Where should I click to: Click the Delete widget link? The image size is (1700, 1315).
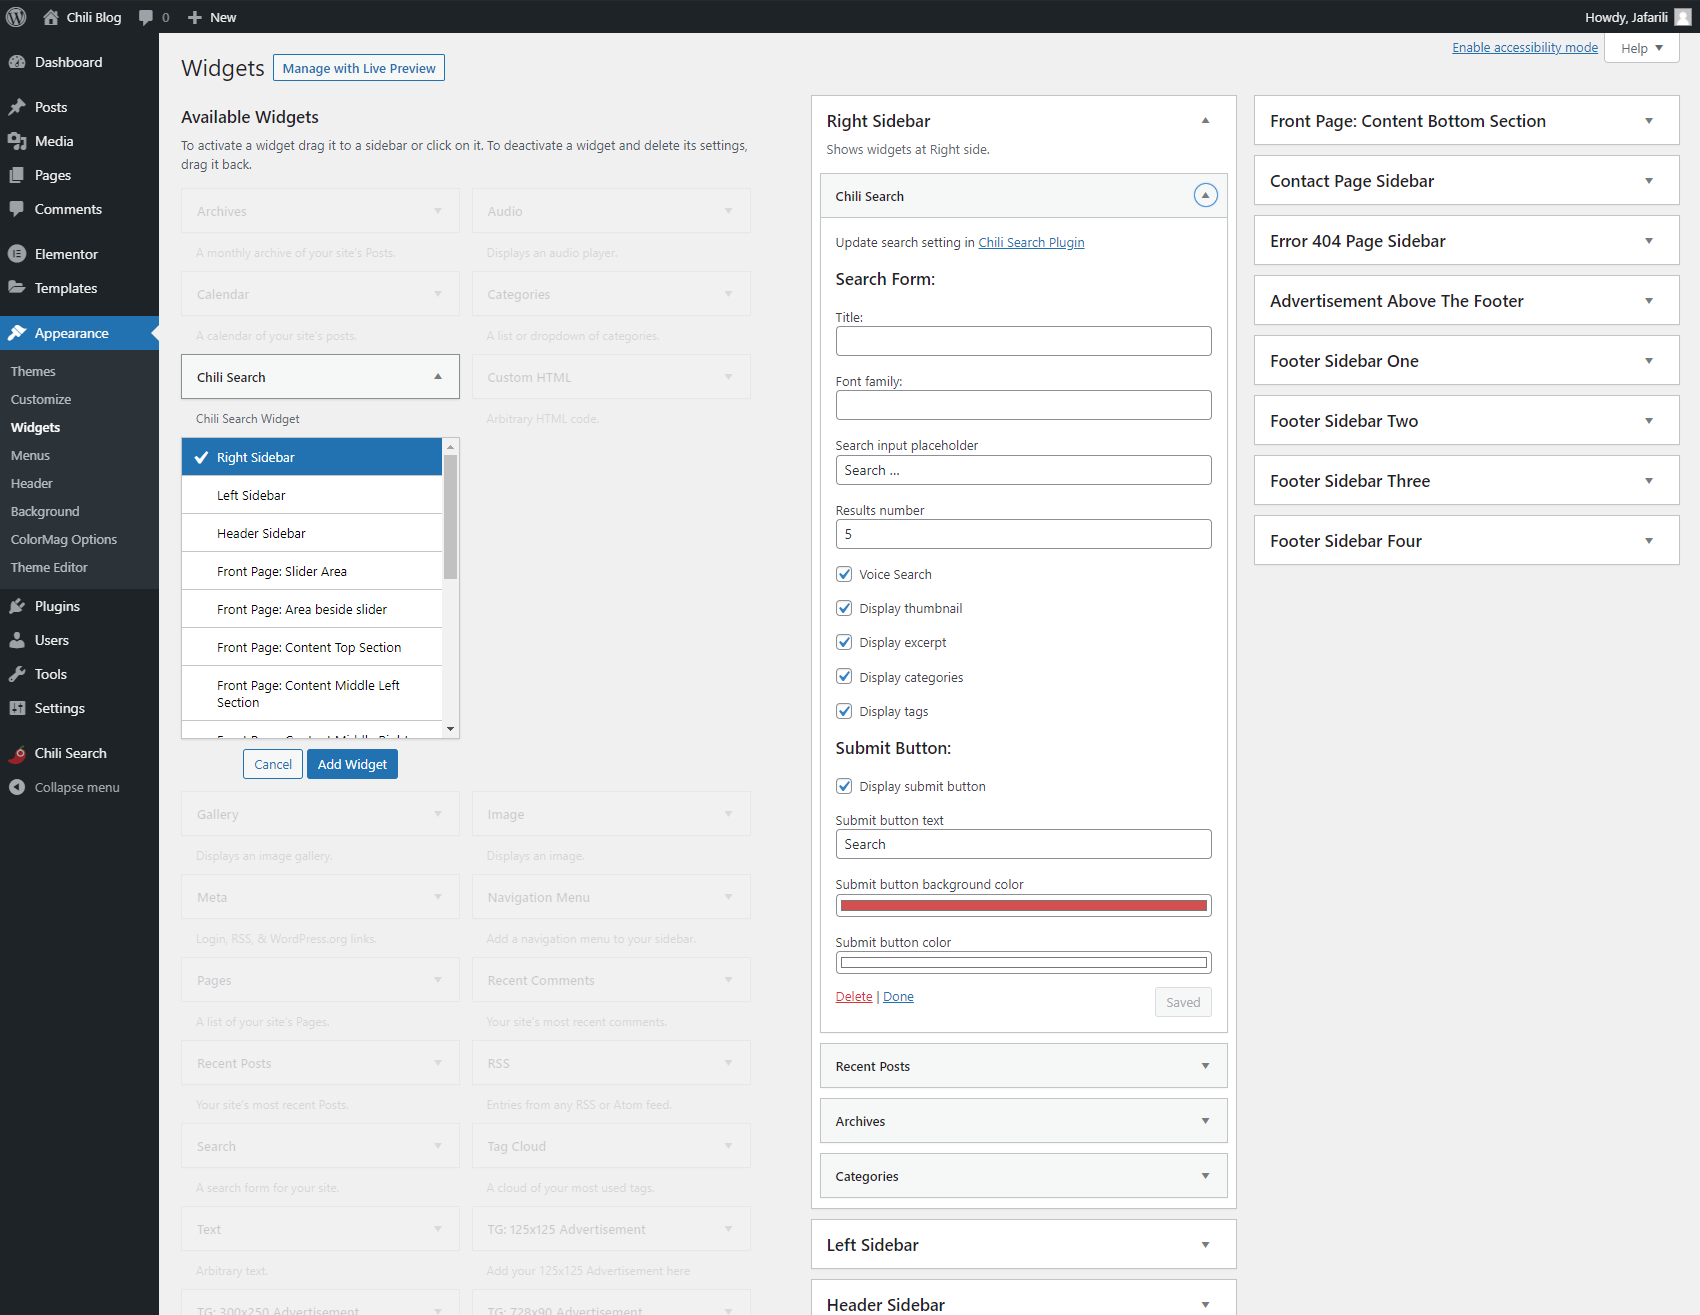click(854, 996)
